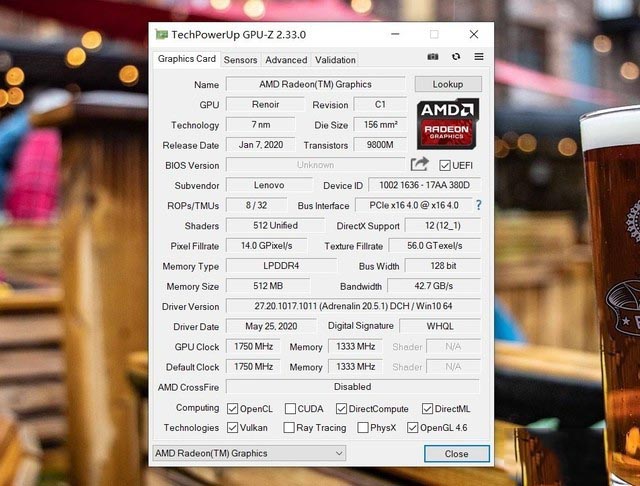
Task: Click the Name field AMD Radeon(TM) Graphics
Action: pyautogui.click(x=316, y=84)
